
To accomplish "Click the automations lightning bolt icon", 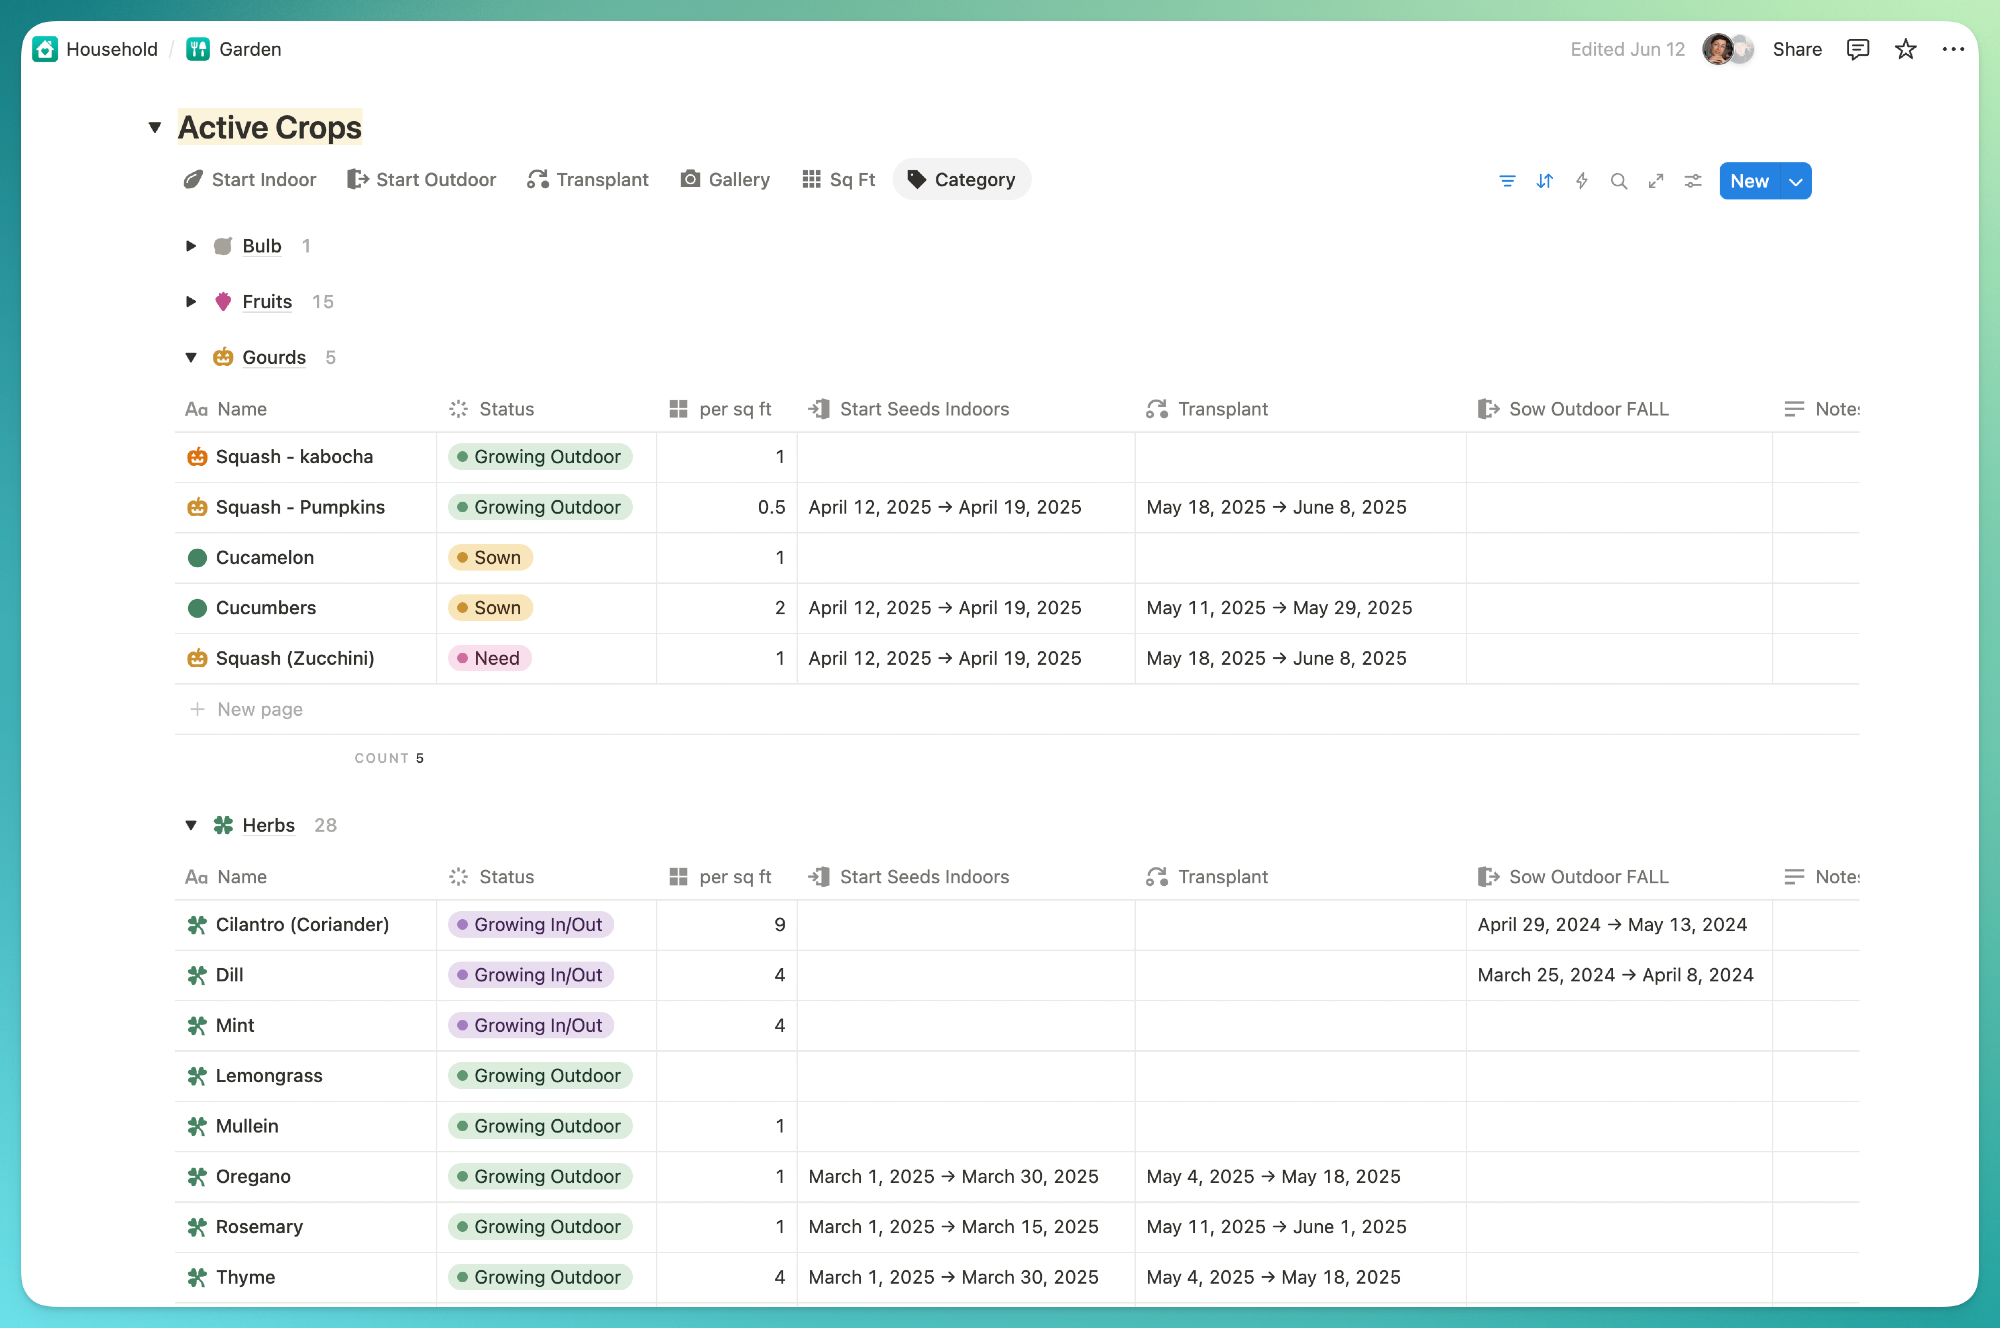I will pos(1581,181).
